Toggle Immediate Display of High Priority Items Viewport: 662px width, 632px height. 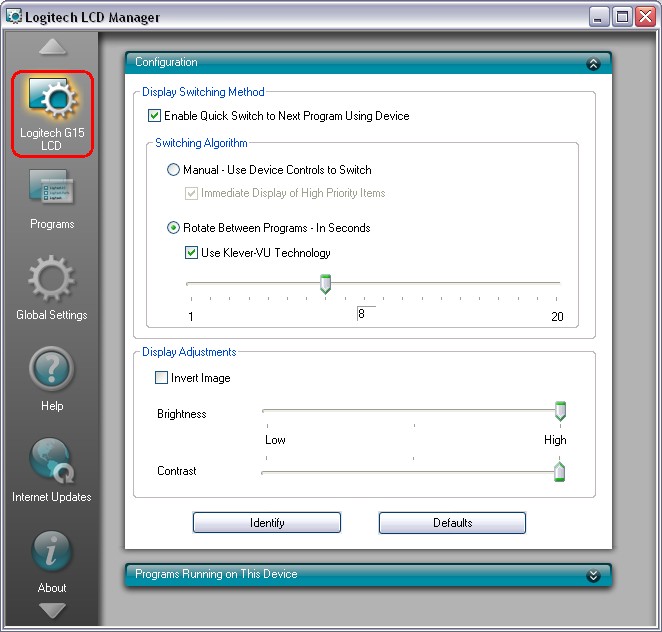191,193
